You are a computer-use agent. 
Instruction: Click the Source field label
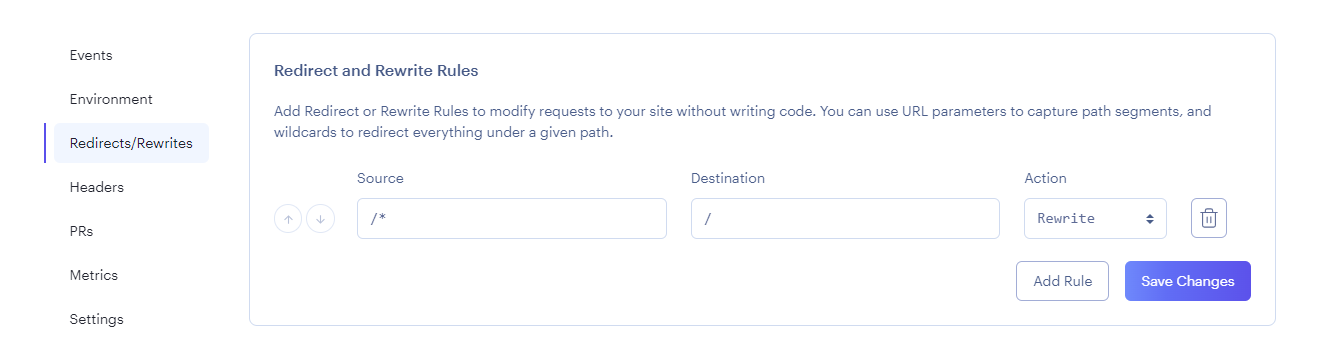tap(380, 178)
